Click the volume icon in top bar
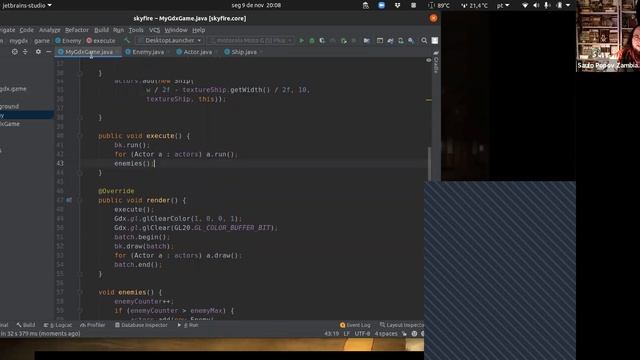This screenshot has height=360, width=640. point(536,5)
